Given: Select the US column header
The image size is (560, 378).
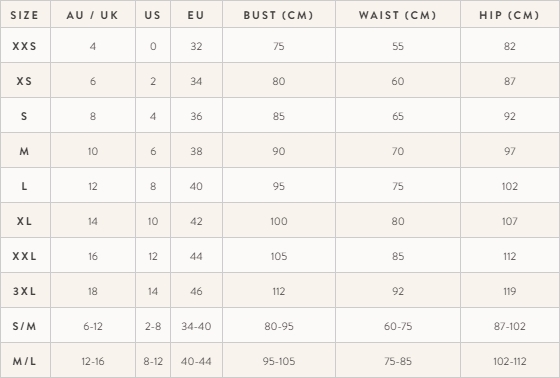Looking at the screenshot, I should [x=153, y=15].
